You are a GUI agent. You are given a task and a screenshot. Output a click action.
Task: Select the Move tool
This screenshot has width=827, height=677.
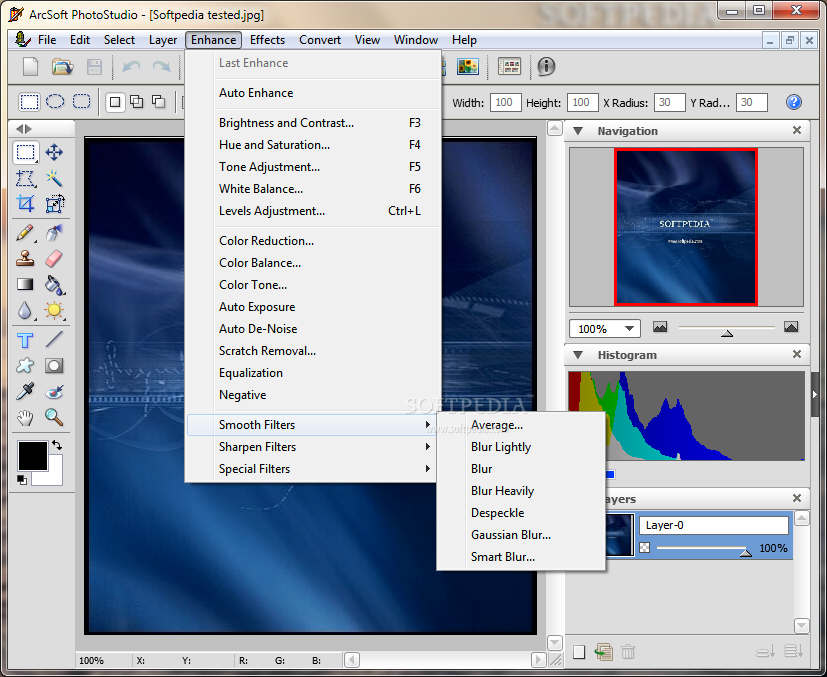[x=54, y=152]
